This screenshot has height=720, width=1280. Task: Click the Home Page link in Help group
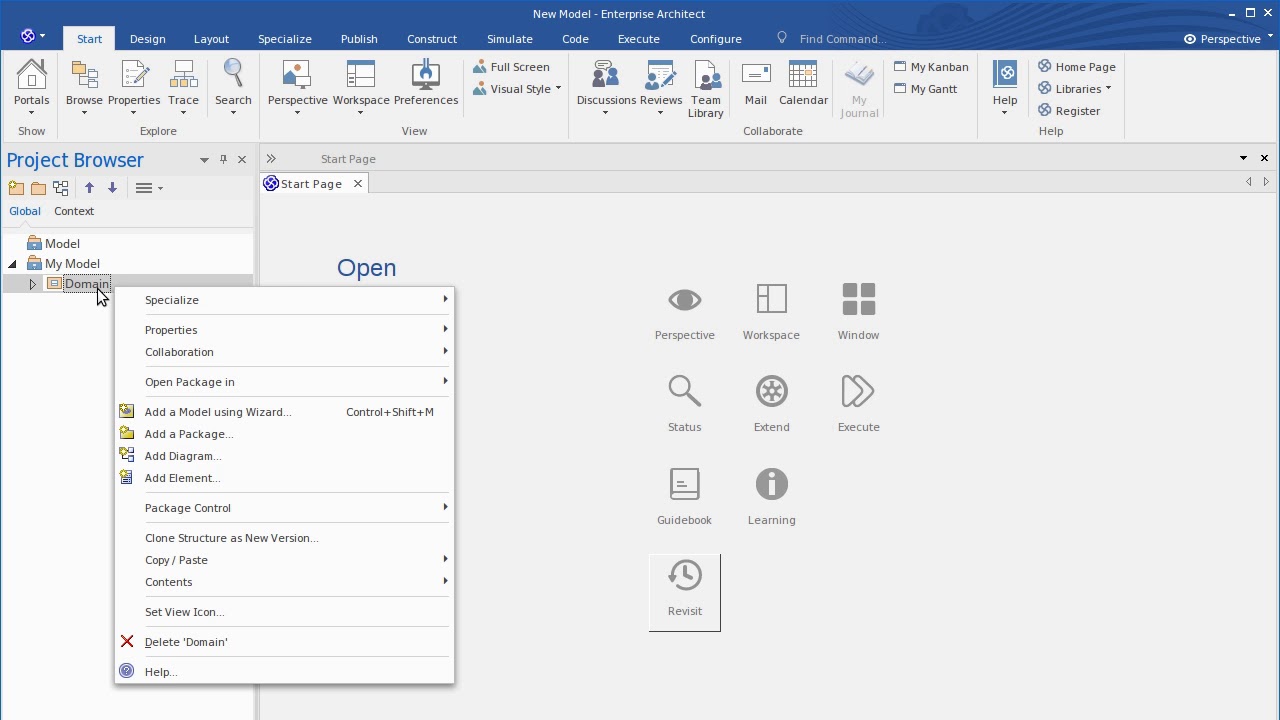pos(1077,67)
